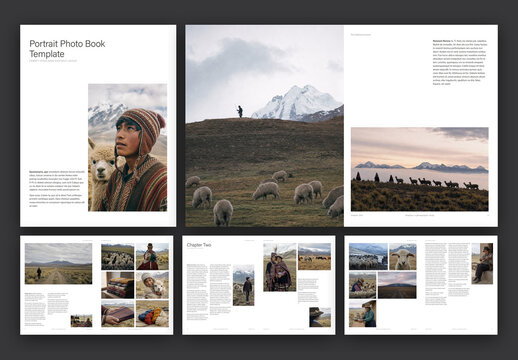This screenshot has width=518, height=360.
Task: Click the right page text column by the mountain spread
Action: pyautogui.click(x=460, y=62)
